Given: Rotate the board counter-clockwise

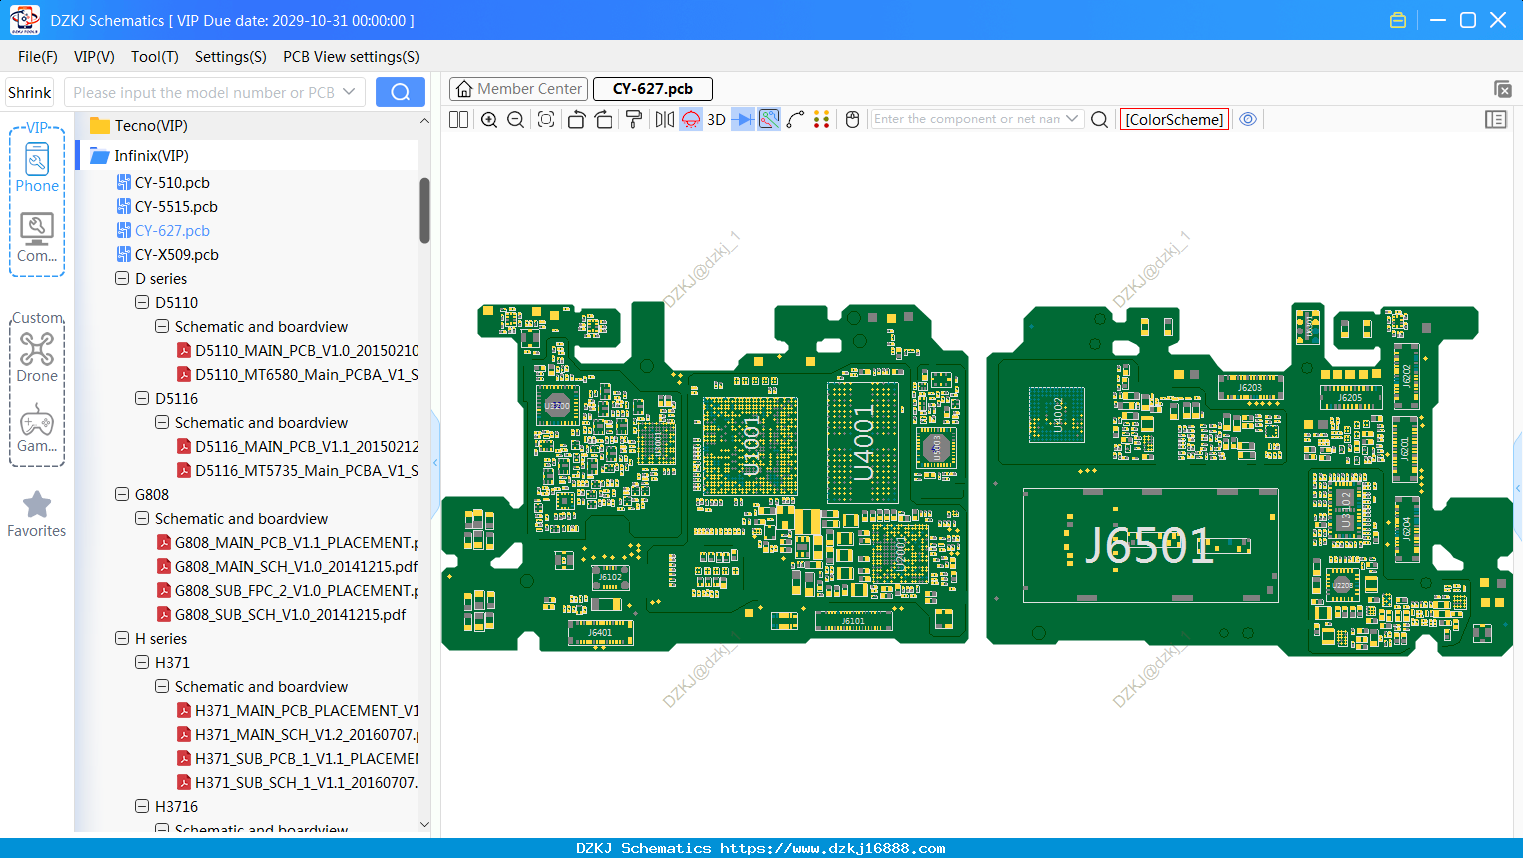Looking at the screenshot, I should click(x=576, y=119).
